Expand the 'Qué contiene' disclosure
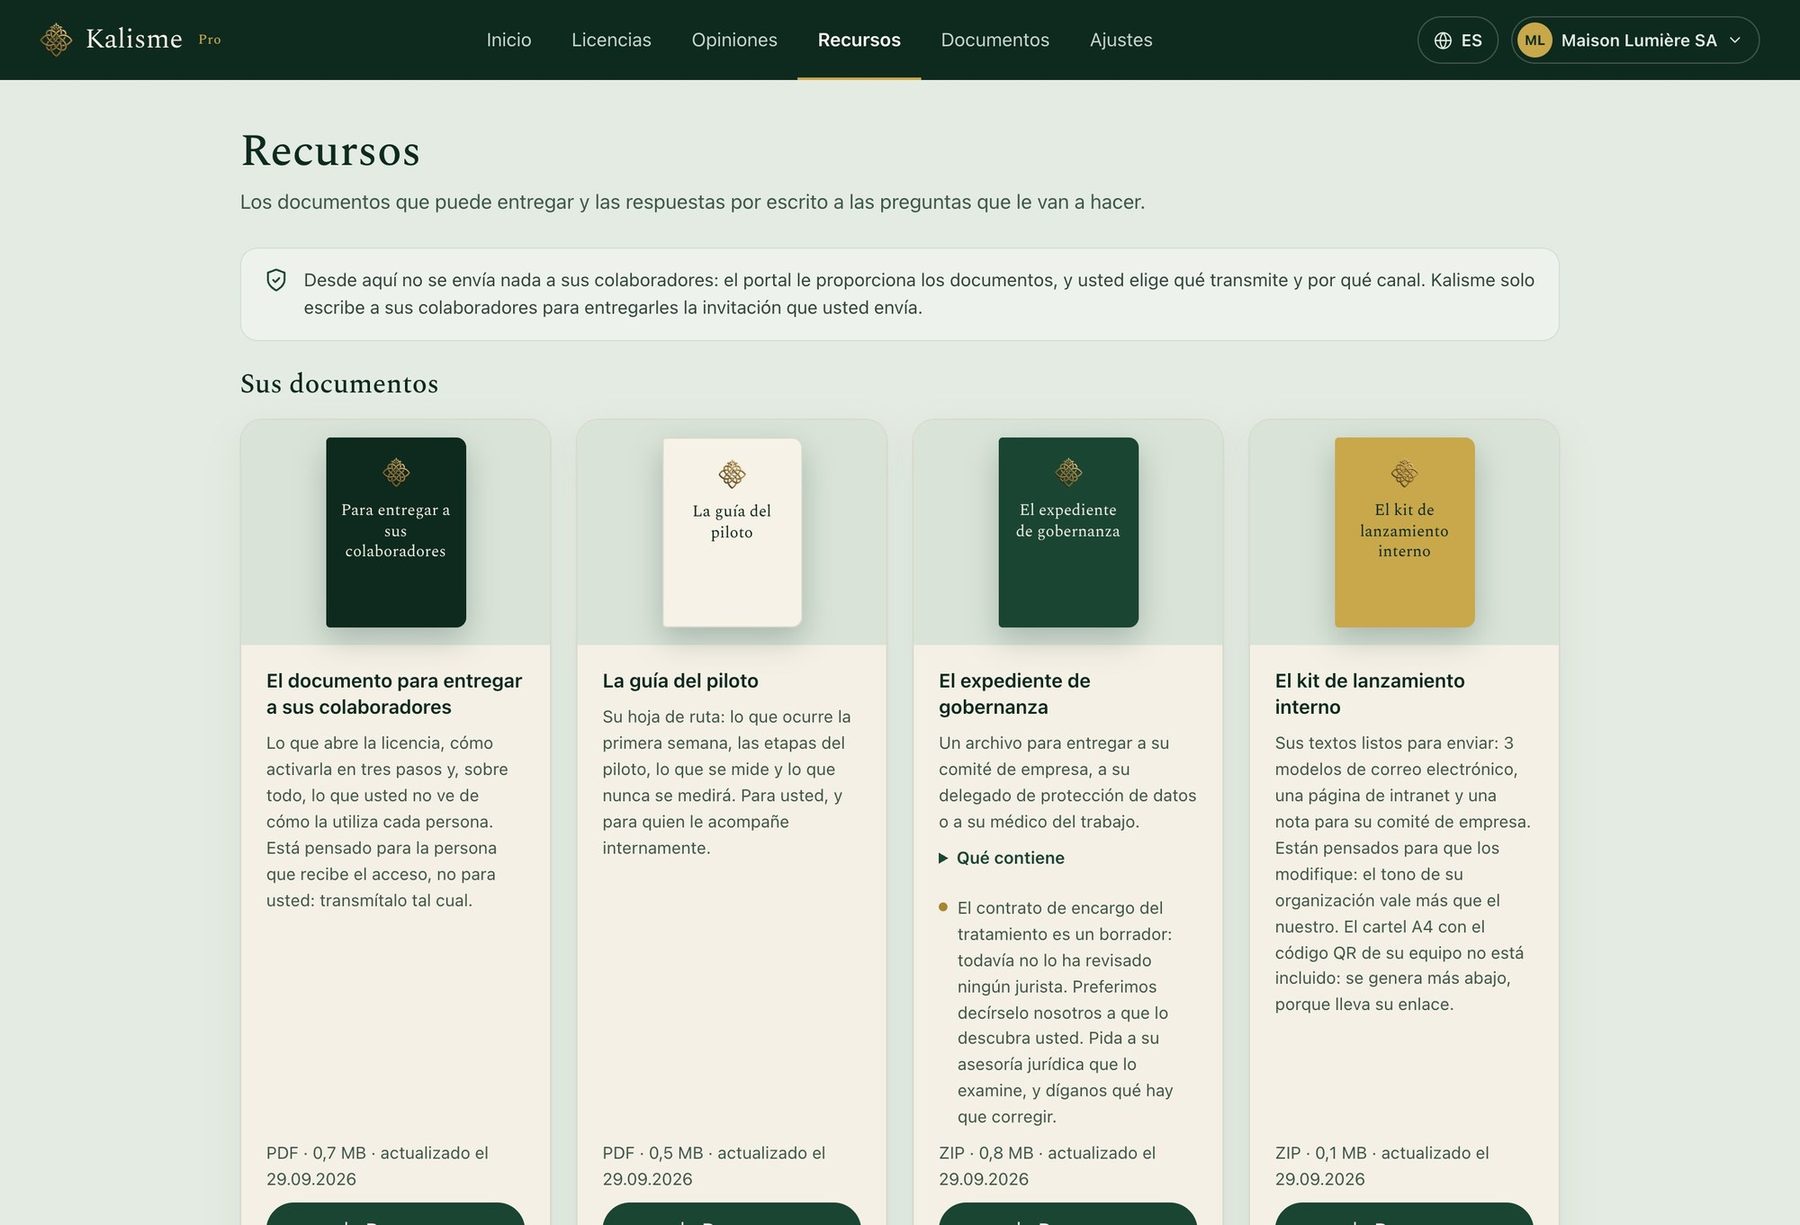 (x=1002, y=858)
